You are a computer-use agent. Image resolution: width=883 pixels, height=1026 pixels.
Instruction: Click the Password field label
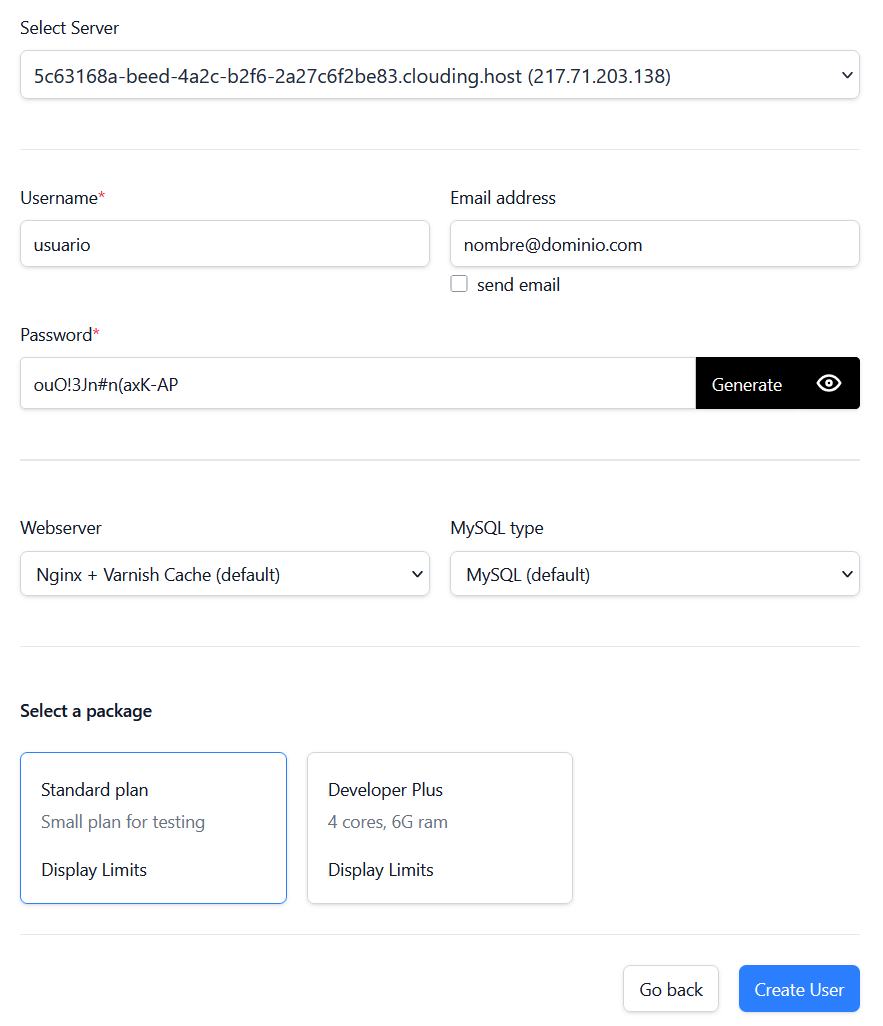click(56, 335)
